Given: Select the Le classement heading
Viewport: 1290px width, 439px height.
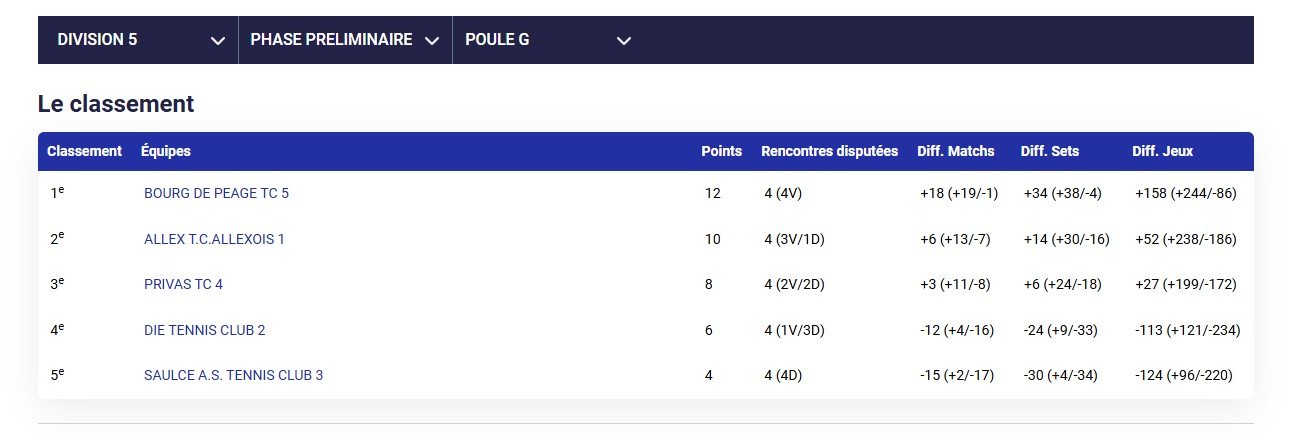Looking at the screenshot, I should click(116, 104).
